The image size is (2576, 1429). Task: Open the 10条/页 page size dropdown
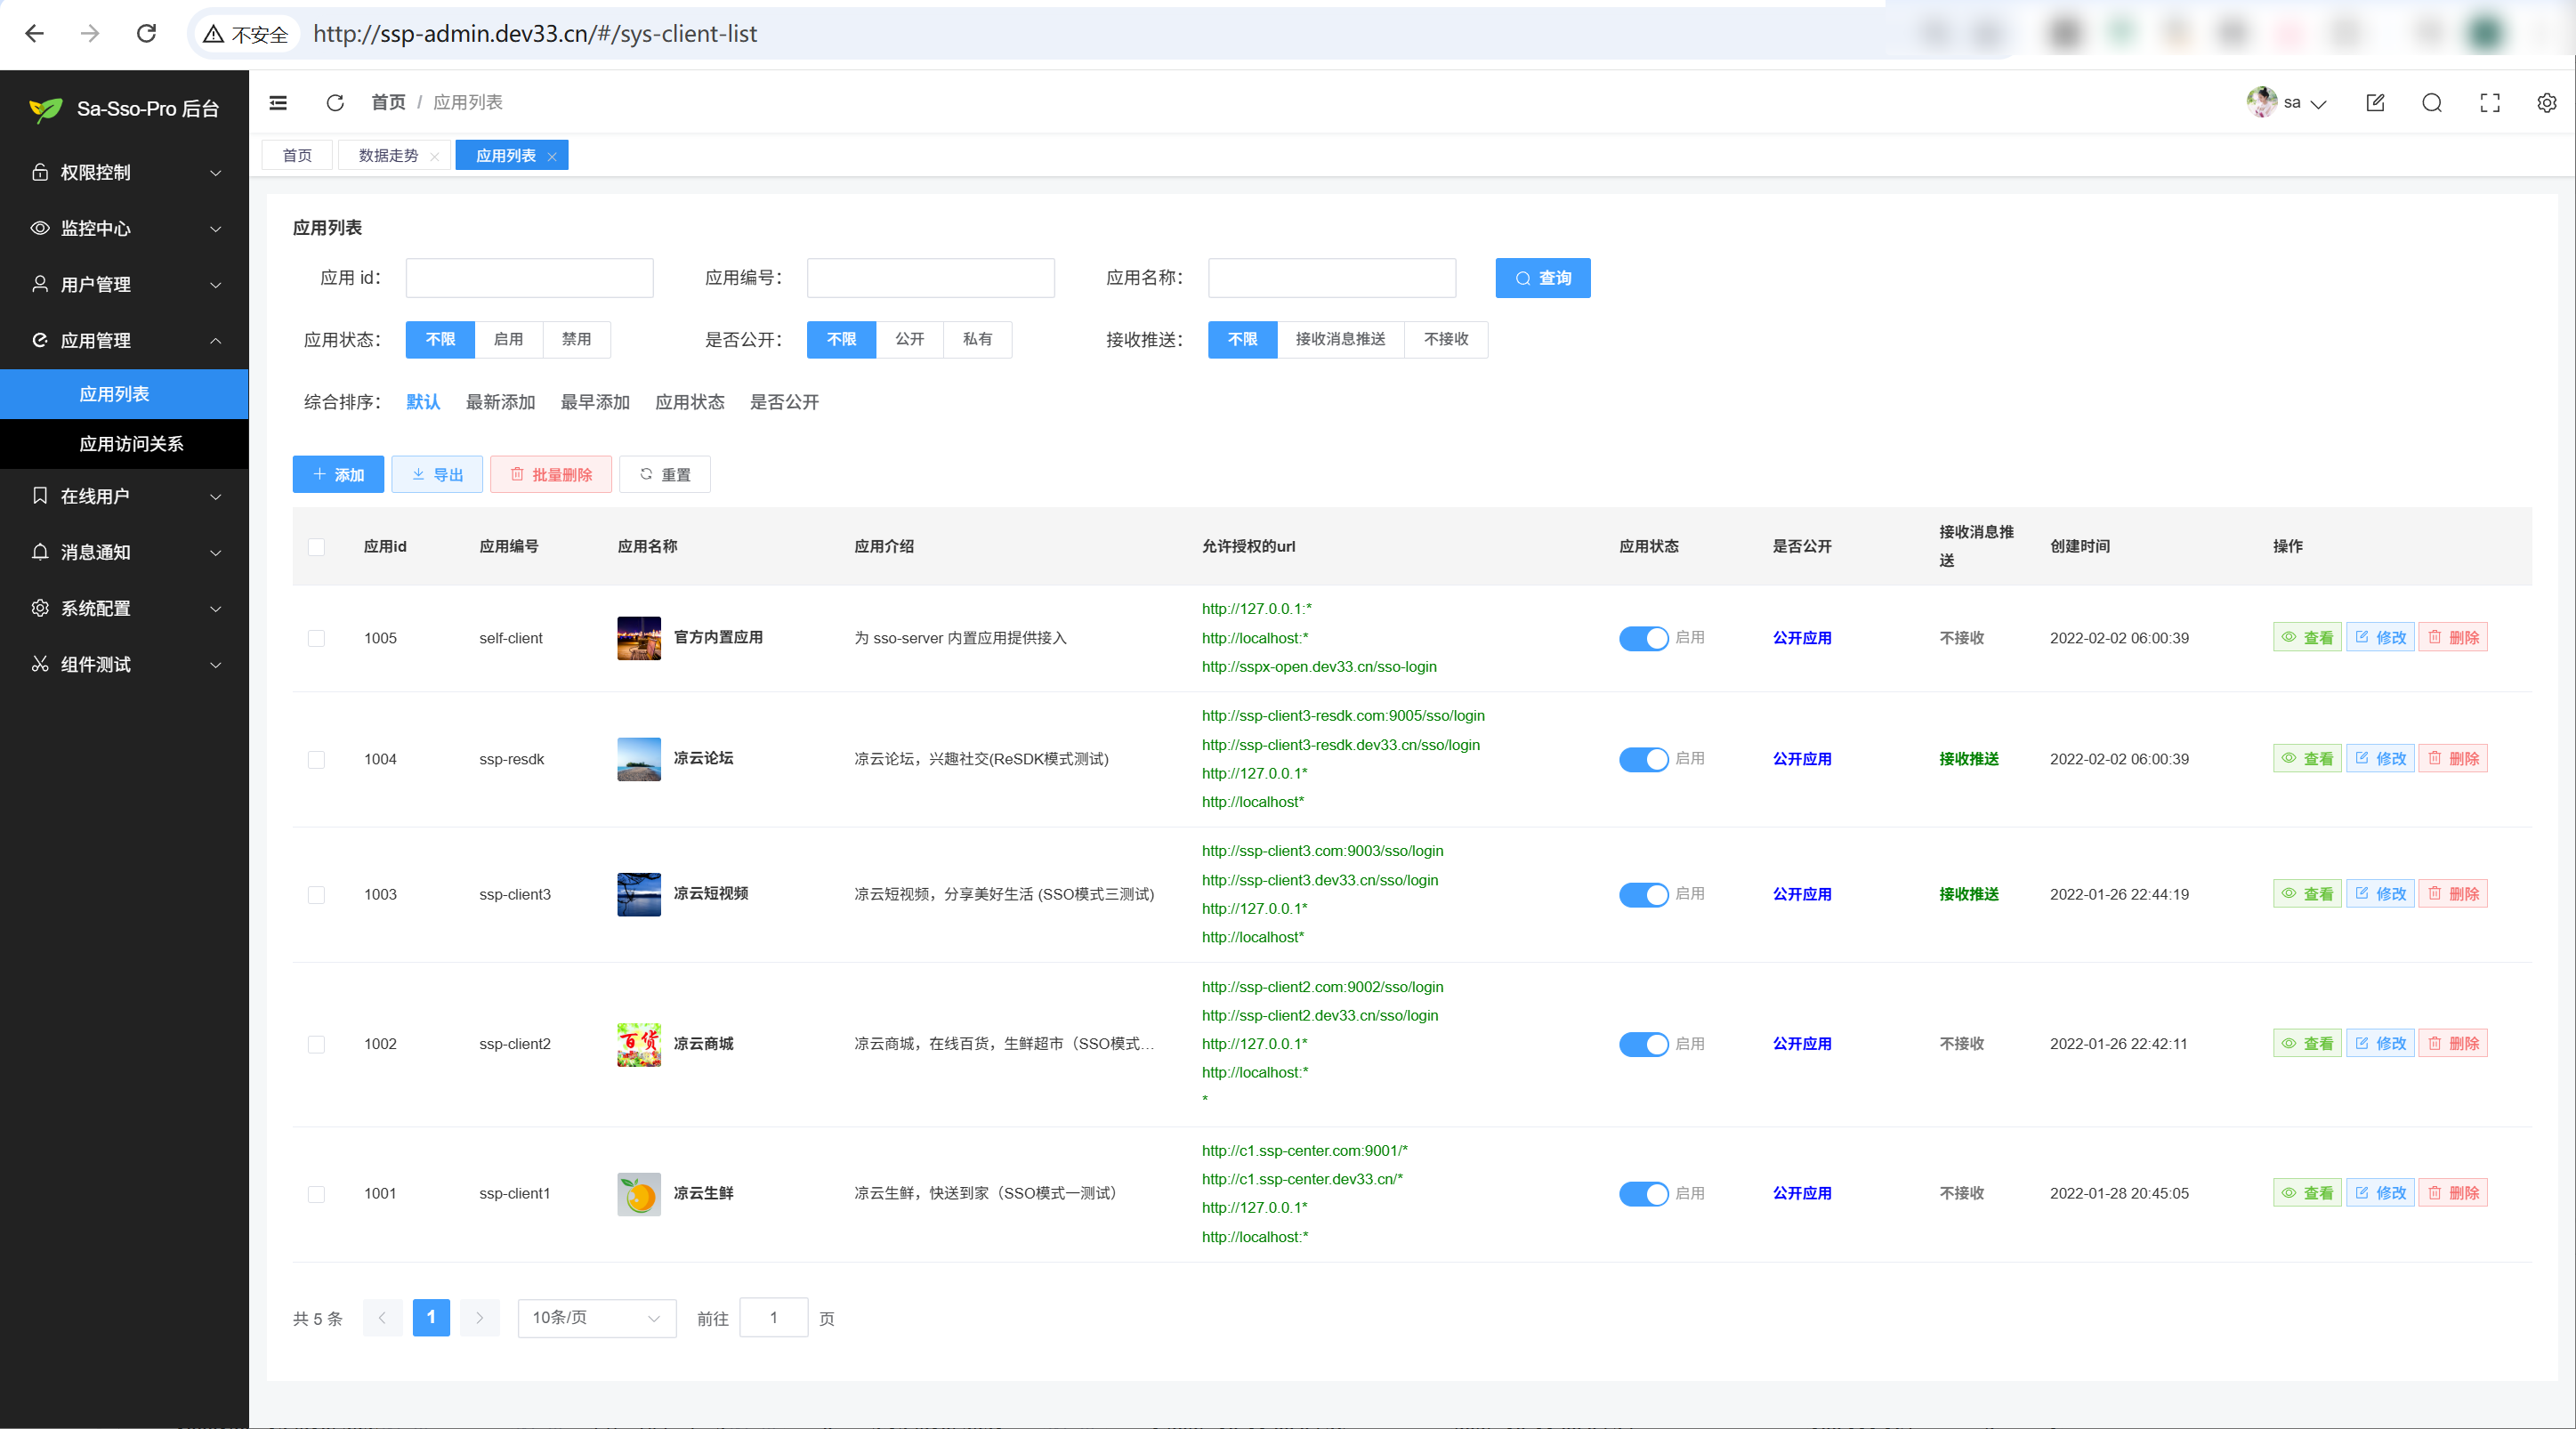click(x=596, y=1318)
